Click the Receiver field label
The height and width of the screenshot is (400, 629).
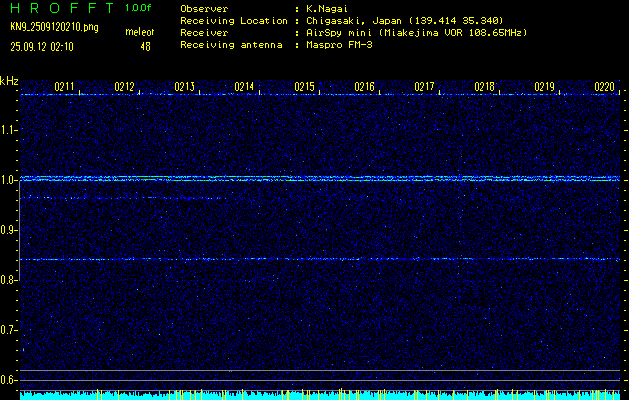click(x=204, y=33)
